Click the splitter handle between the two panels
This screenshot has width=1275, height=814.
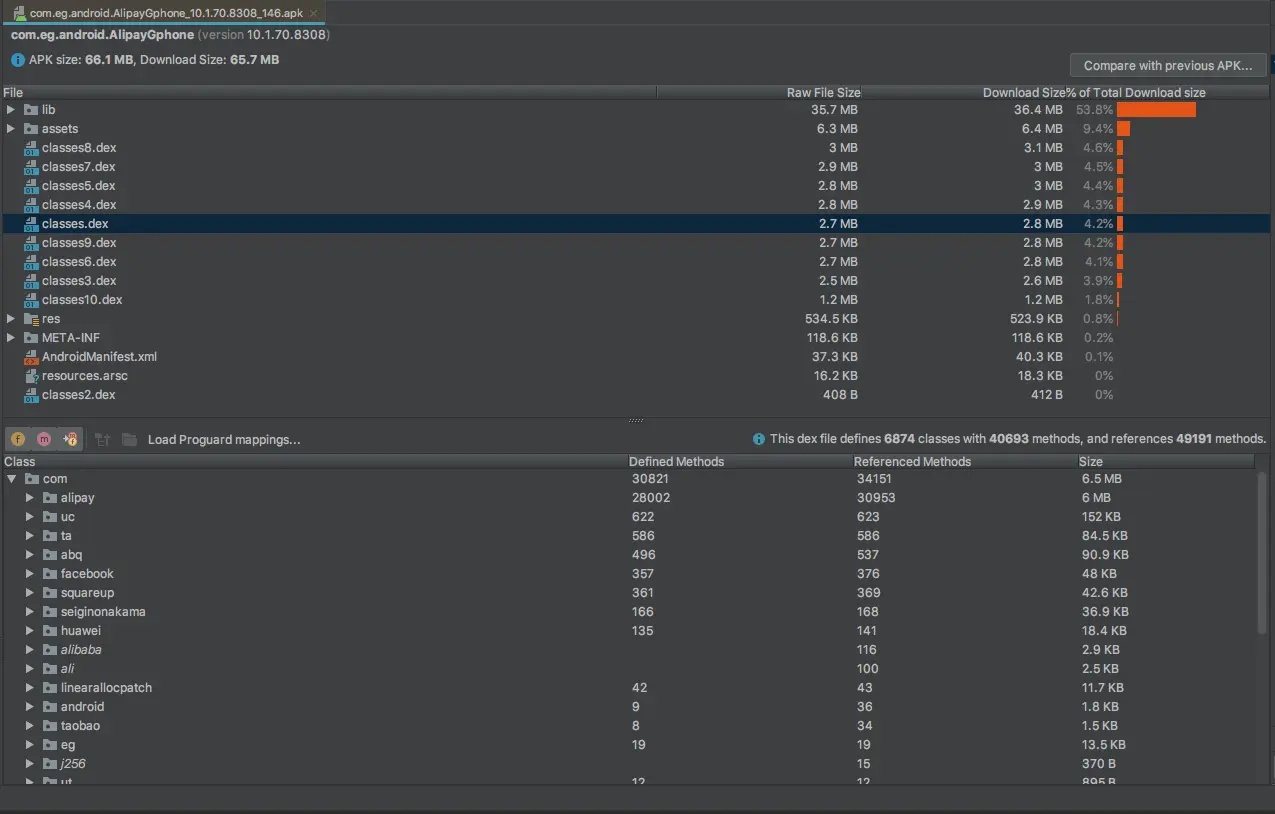coord(636,421)
